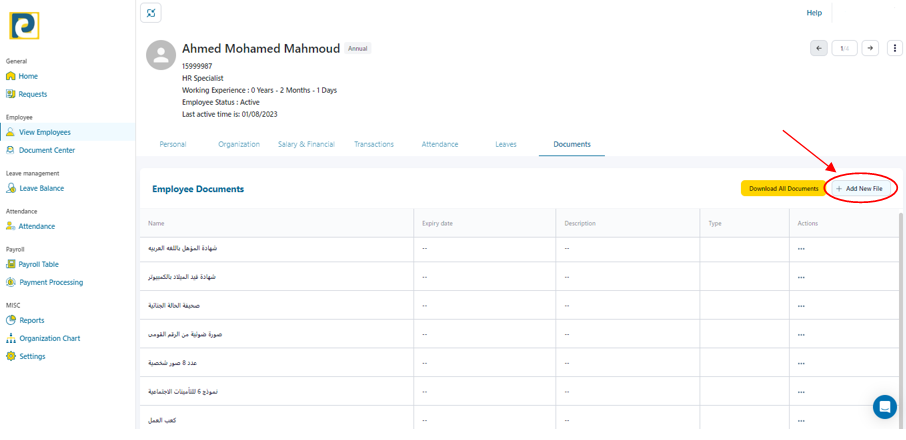Go to the previous employee arrow

819,48
